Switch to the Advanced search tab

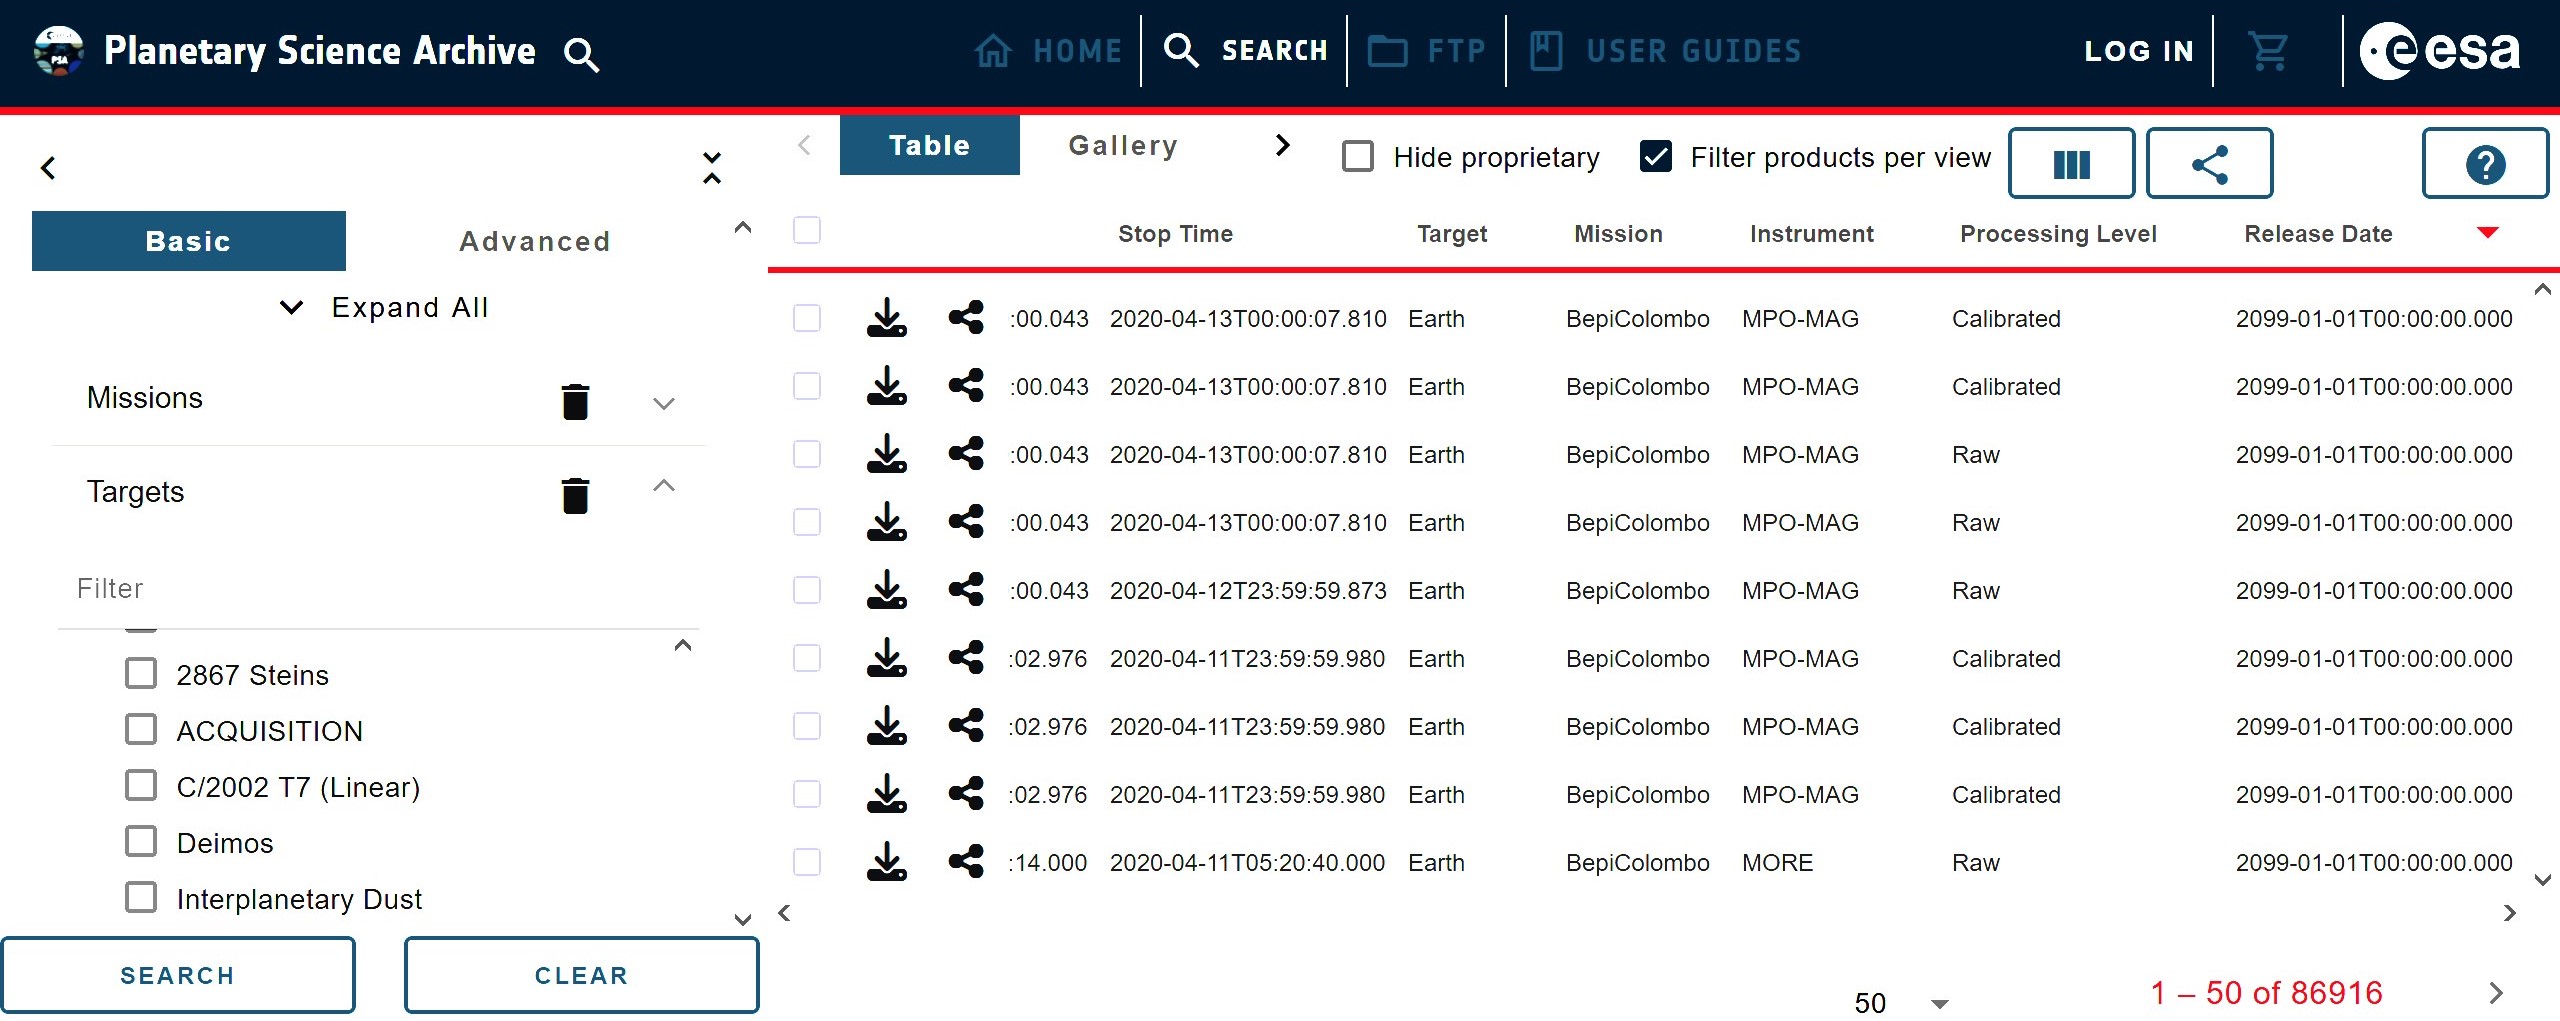(535, 241)
